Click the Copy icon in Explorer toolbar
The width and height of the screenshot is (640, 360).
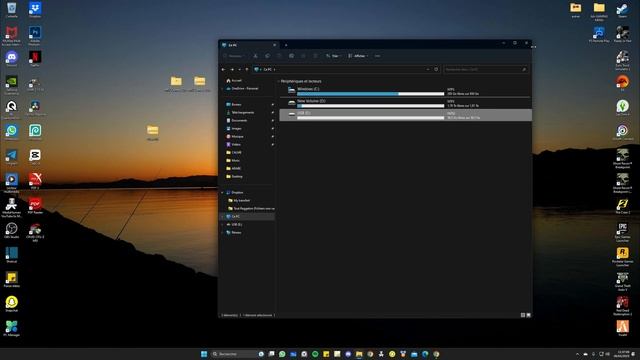(267, 56)
